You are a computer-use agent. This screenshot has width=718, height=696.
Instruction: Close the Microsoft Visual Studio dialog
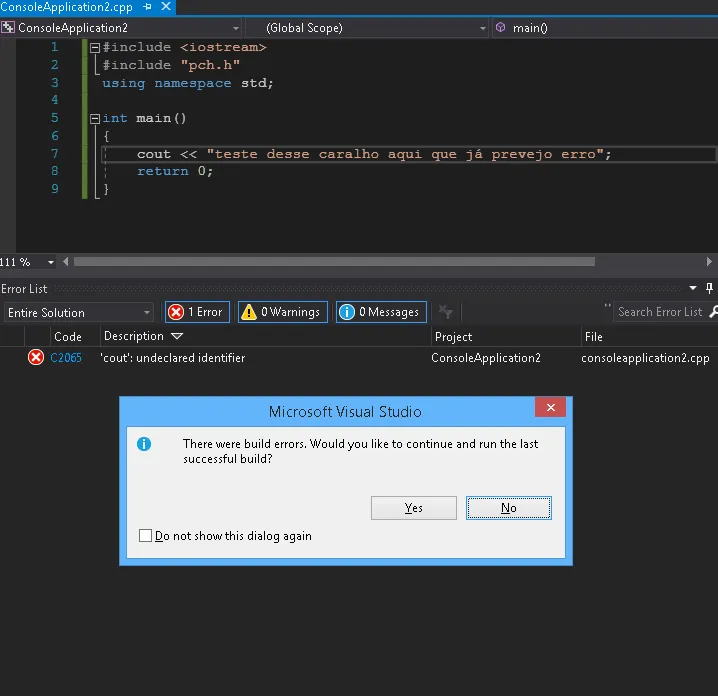click(549, 408)
